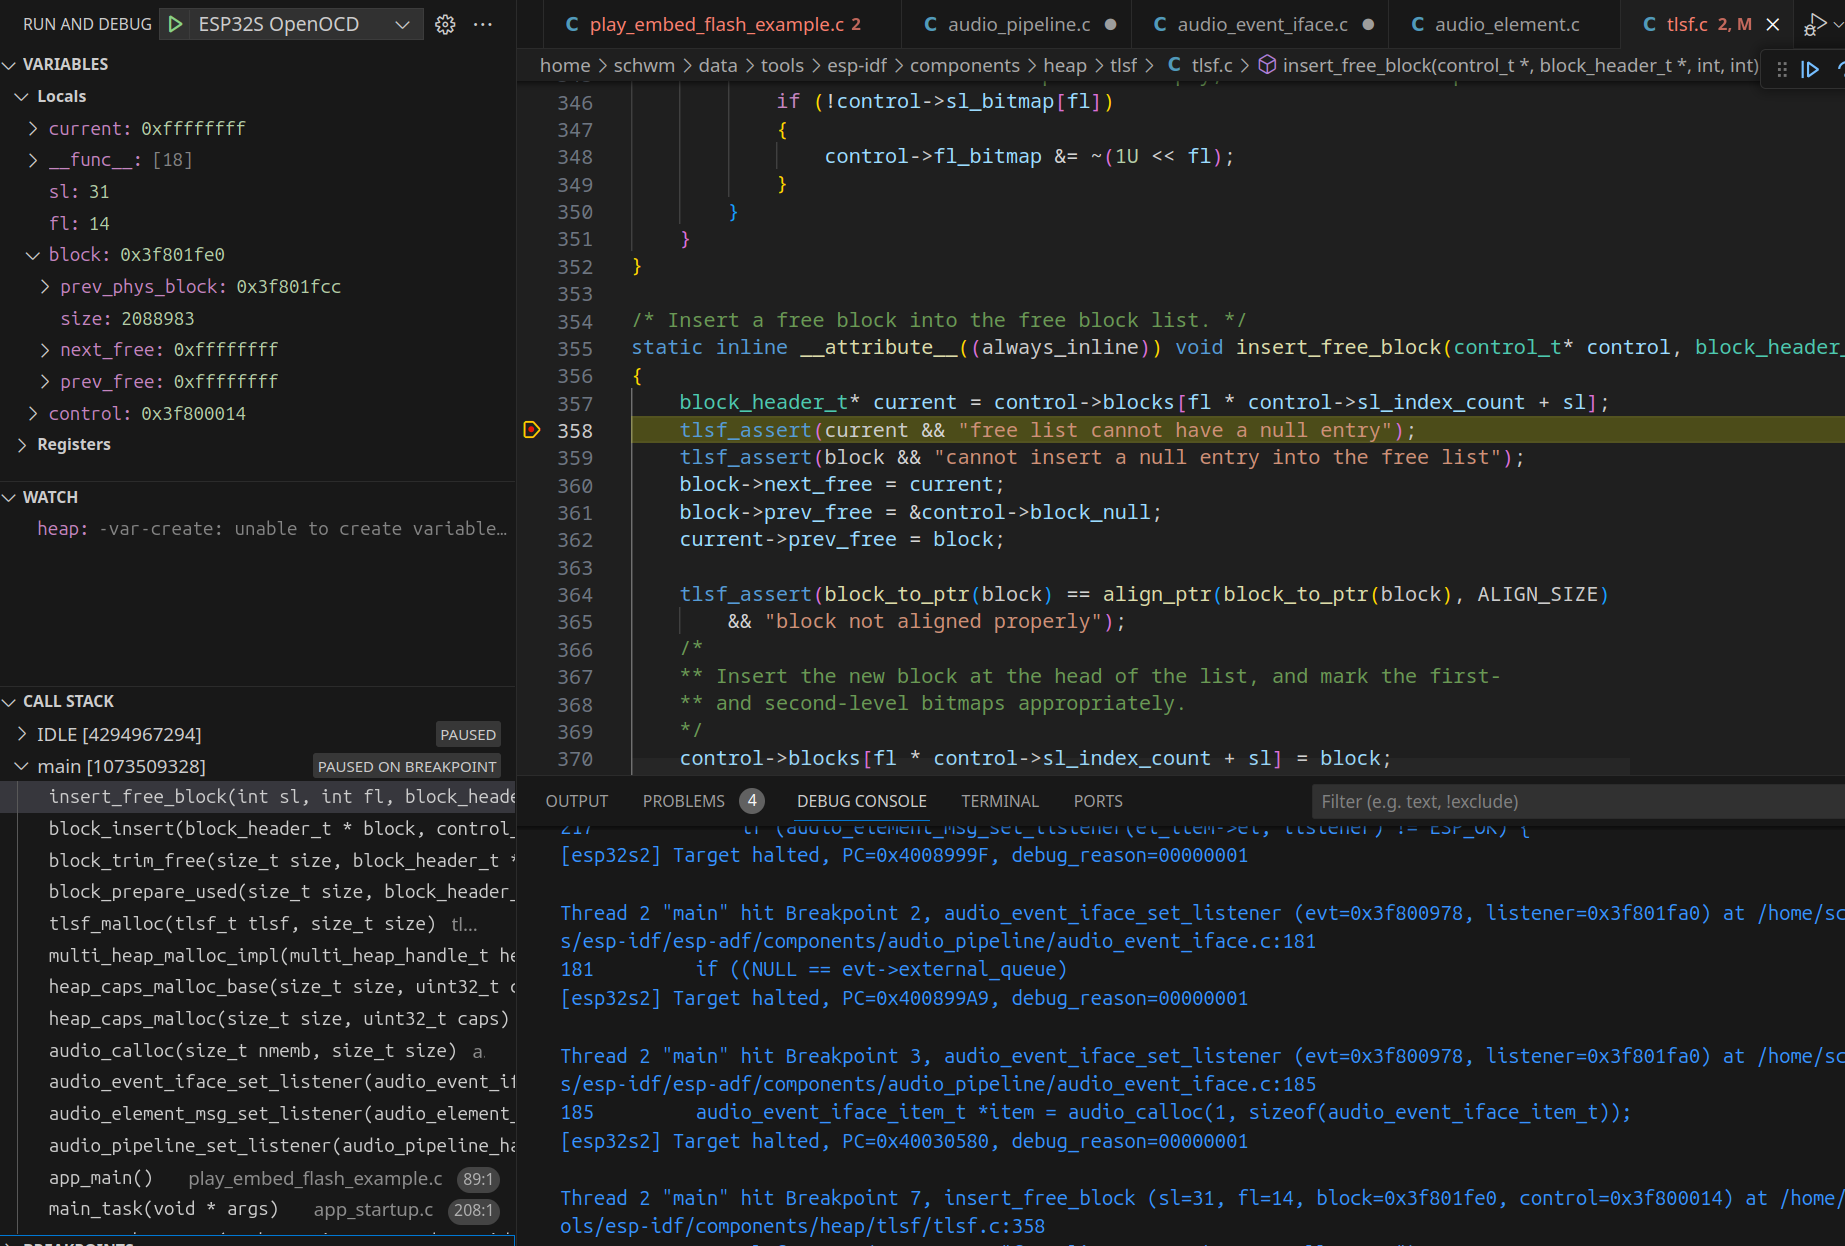Open launch.json via gear icon
Viewport: 1845px width, 1246px height.
coord(446,24)
